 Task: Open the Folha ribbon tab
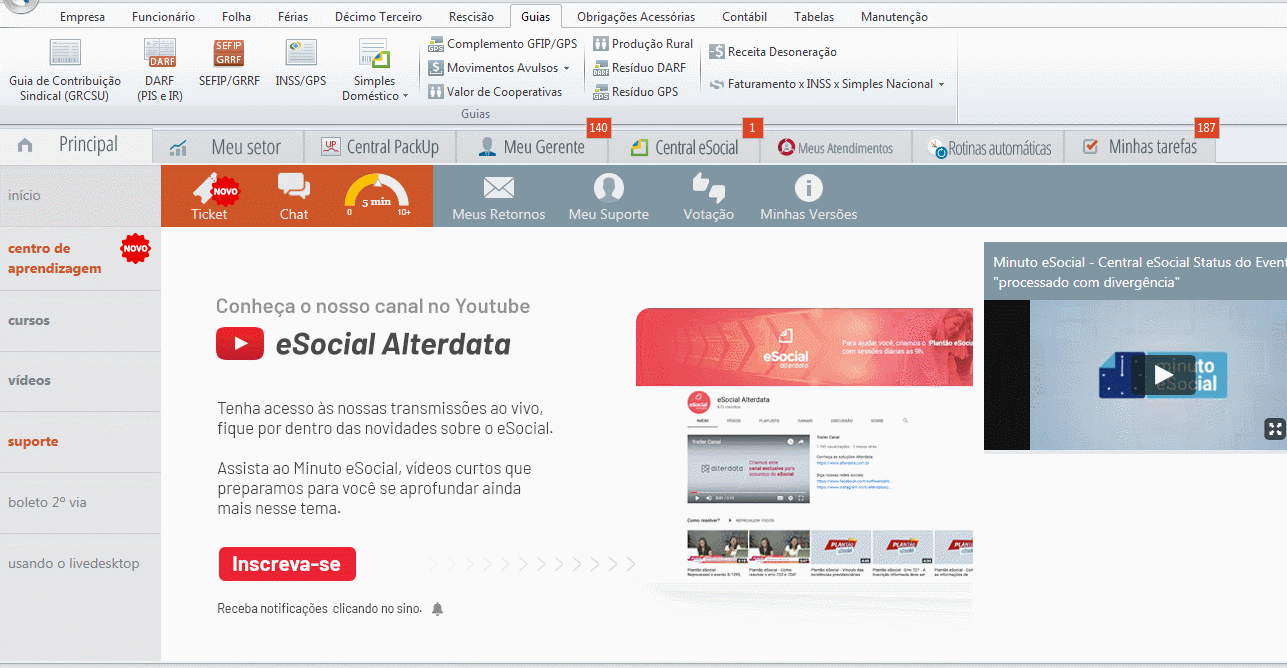tap(236, 17)
